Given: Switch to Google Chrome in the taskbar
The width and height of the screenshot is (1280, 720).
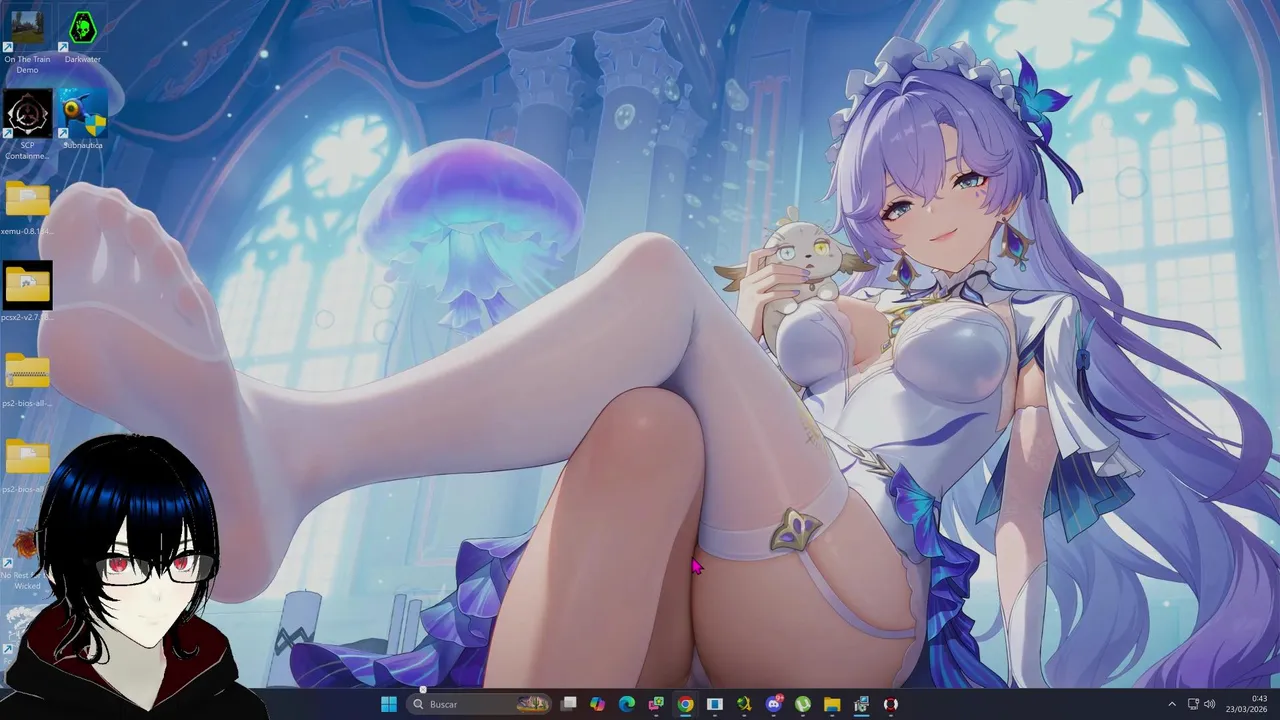Looking at the screenshot, I should tap(685, 704).
